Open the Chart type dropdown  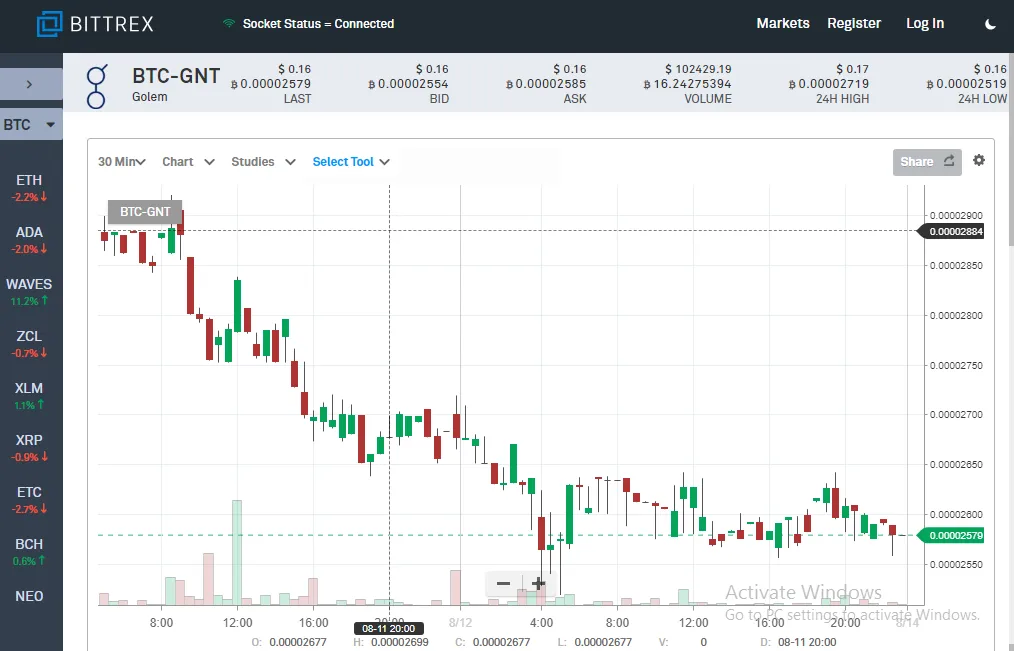coord(188,162)
